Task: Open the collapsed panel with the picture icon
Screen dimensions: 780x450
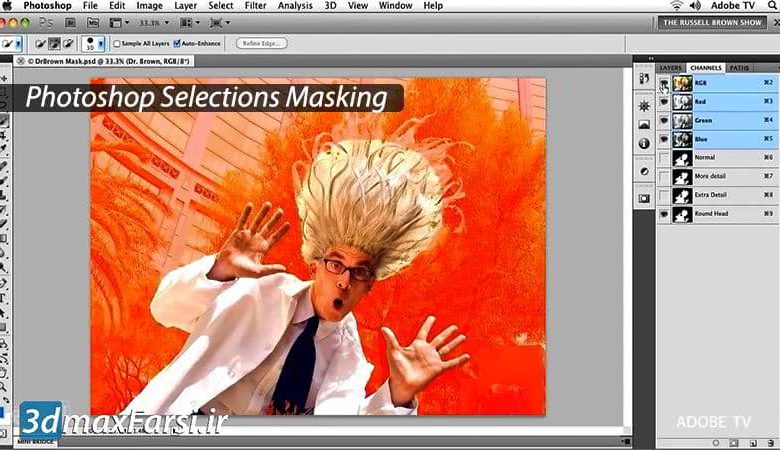Action: (644, 125)
